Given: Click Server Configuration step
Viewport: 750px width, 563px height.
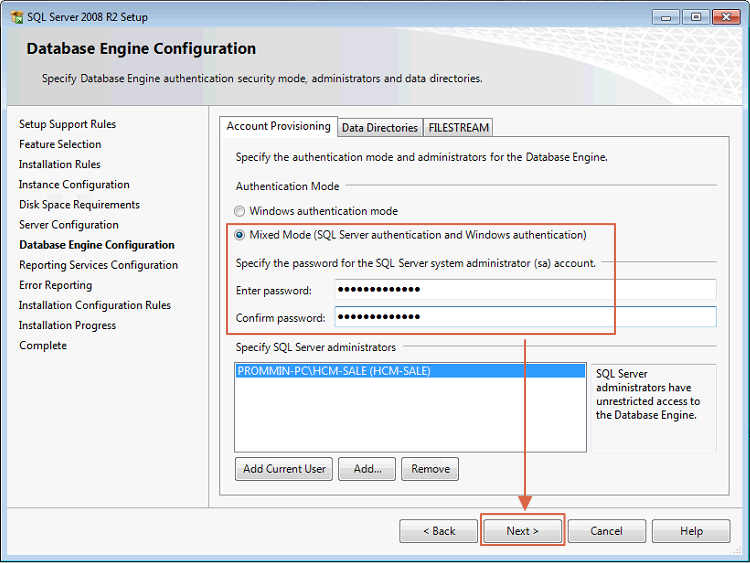Looking at the screenshot, I should point(69,225).
